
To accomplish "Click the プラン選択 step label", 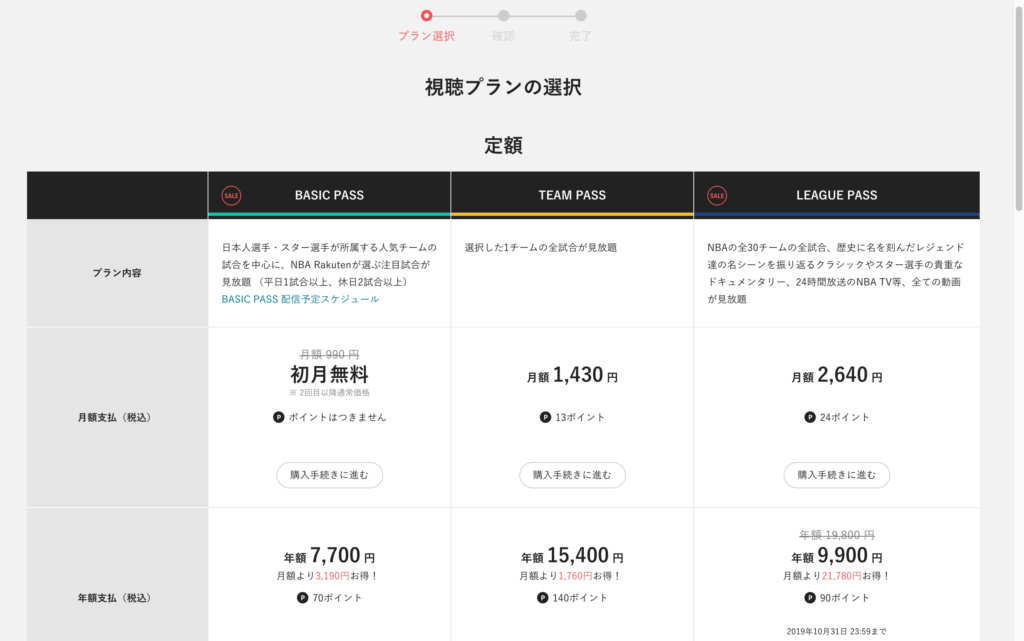I will point(426,36).
